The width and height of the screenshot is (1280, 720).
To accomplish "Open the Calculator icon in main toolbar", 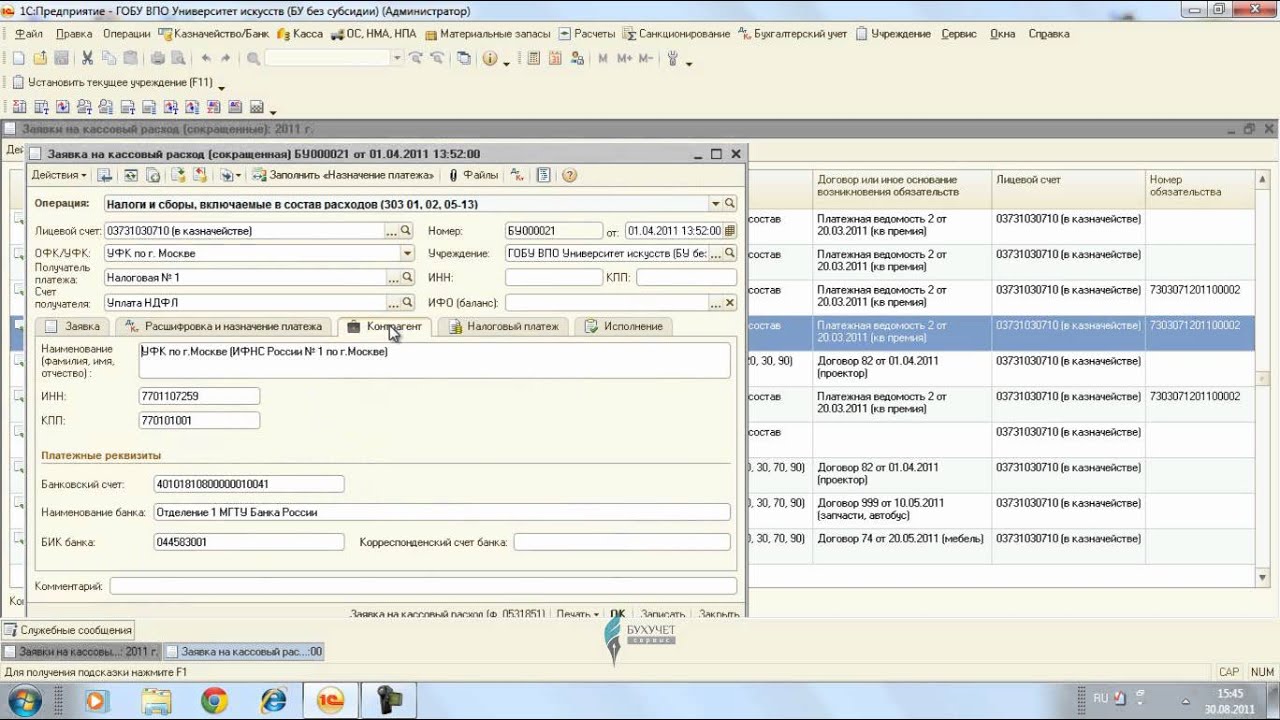I will pos(534,58).
